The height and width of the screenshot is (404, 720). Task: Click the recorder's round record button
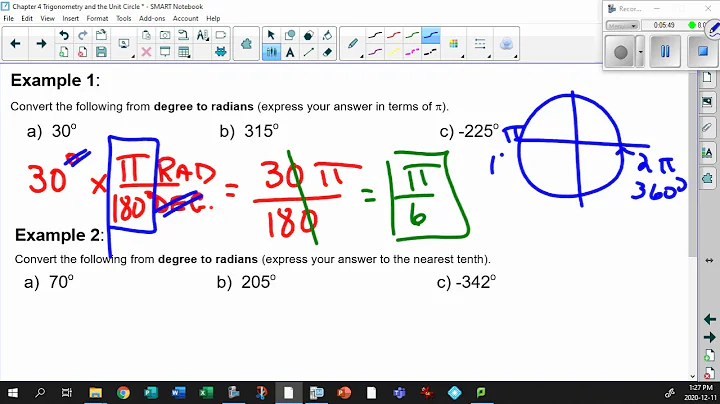(621, 52)
